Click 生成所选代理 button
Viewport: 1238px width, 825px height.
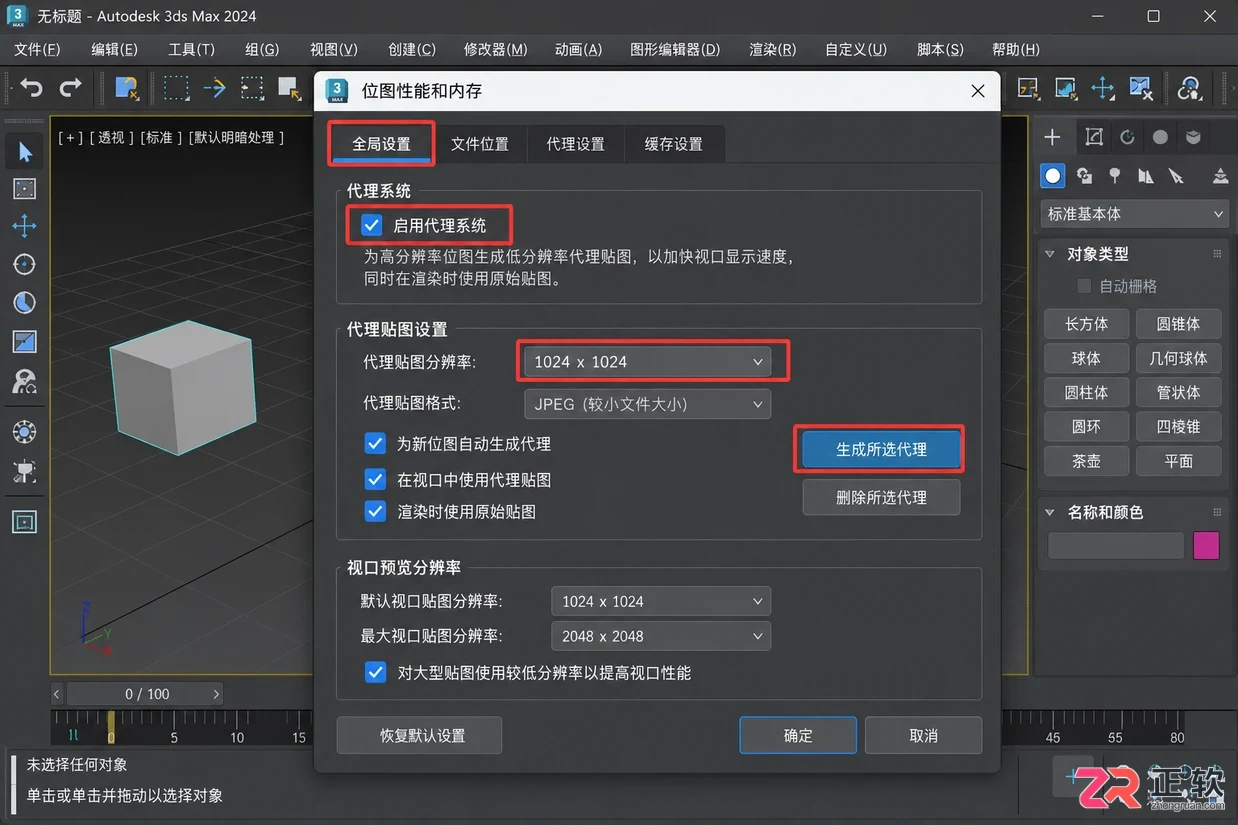coord(881,450)
